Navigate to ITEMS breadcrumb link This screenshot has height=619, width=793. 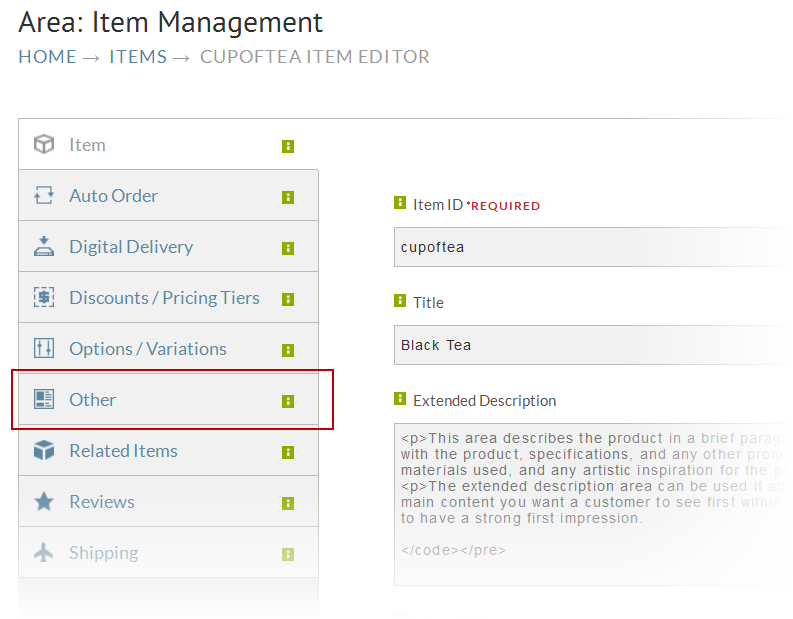coord(138,57)
